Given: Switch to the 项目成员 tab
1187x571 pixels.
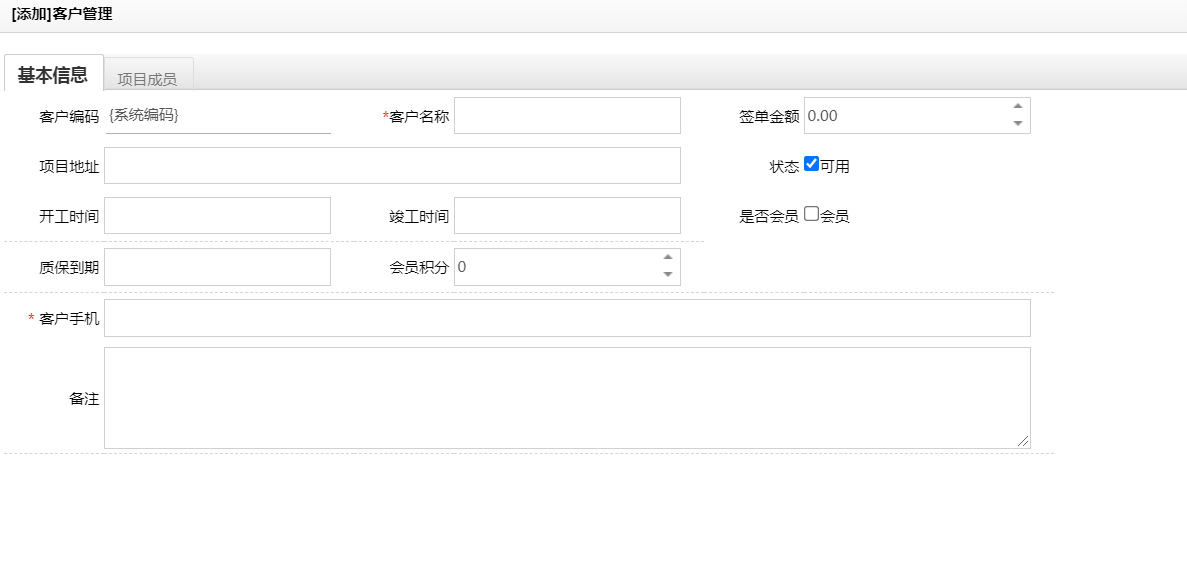Looking at the screenshot, I should pos(147,78).
